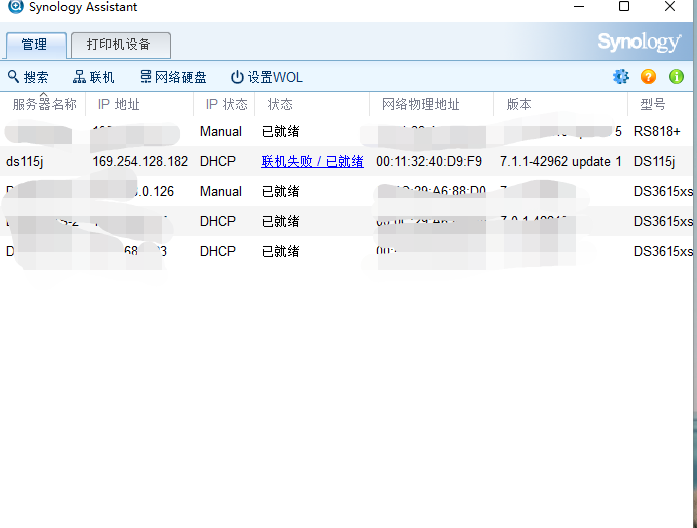Image resolution: width=697 pixels, height=528 pixels.
Task: Open help with orange question mark icon
Action: [648, 76]
